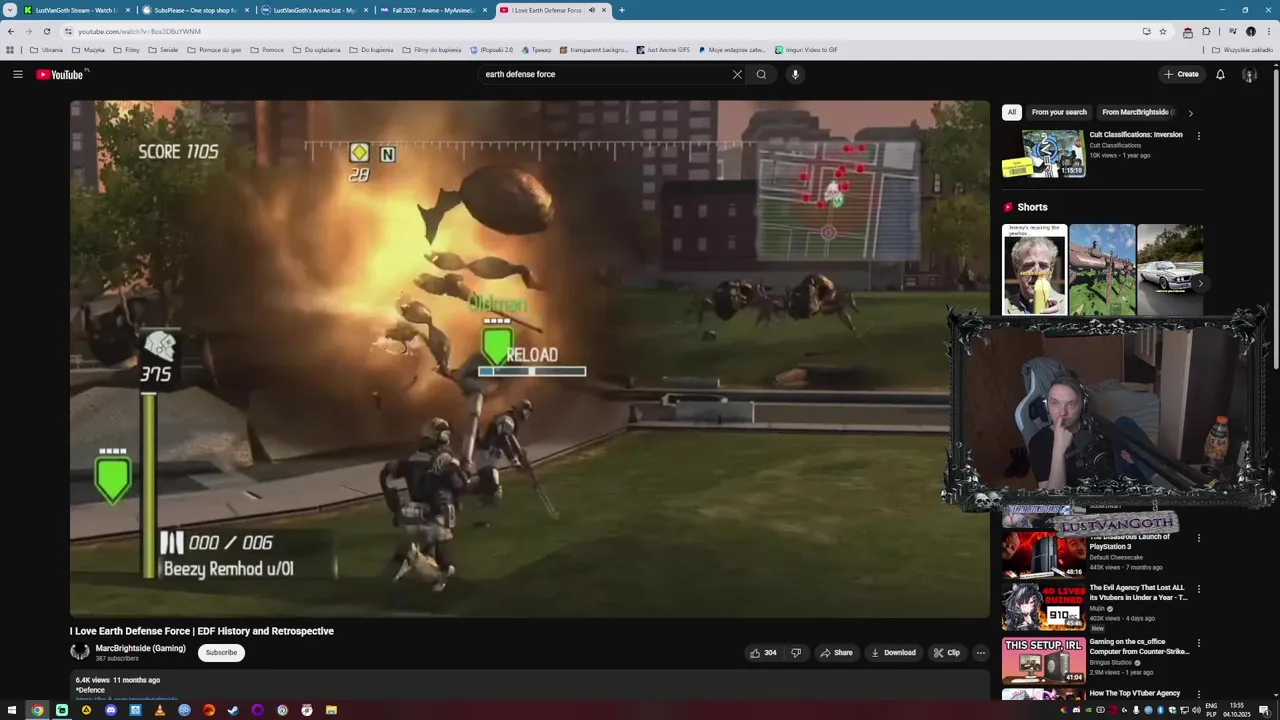Open the Cult Classifications: Inversion thumbnail
1280x720 pixels.
[1043, 153]
